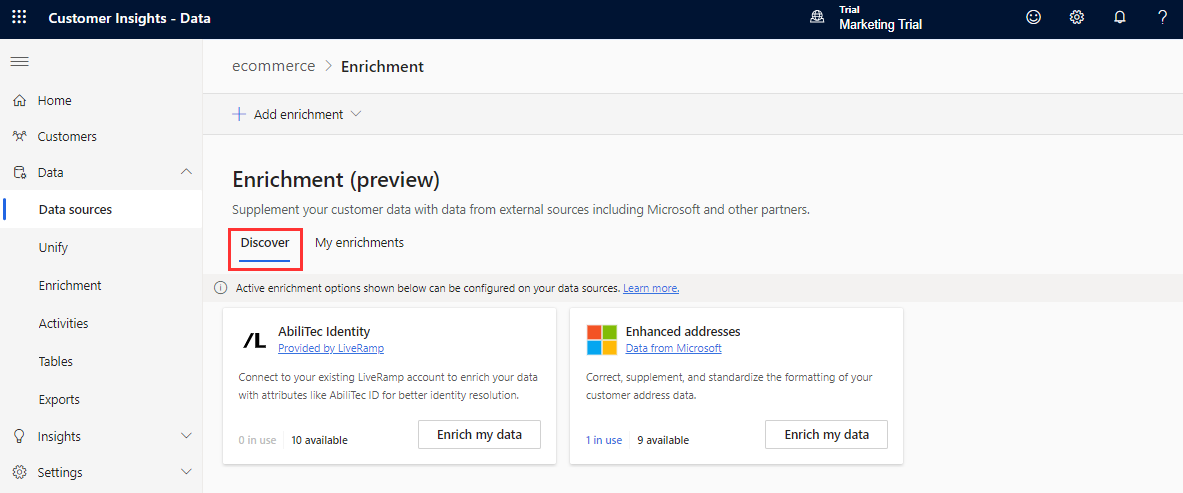
Task: Open the Provided by LiveRamp link
Action: pos(331,348)
